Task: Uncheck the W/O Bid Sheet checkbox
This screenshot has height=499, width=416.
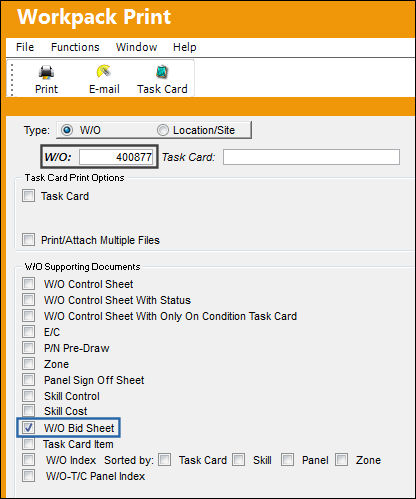Action: point(28,428)
